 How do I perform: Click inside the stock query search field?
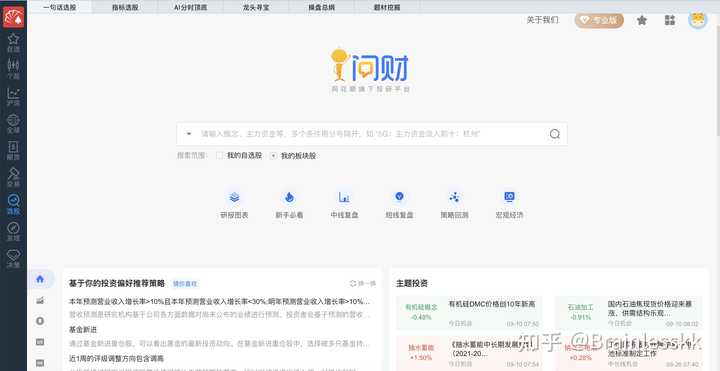click(372, 134)
